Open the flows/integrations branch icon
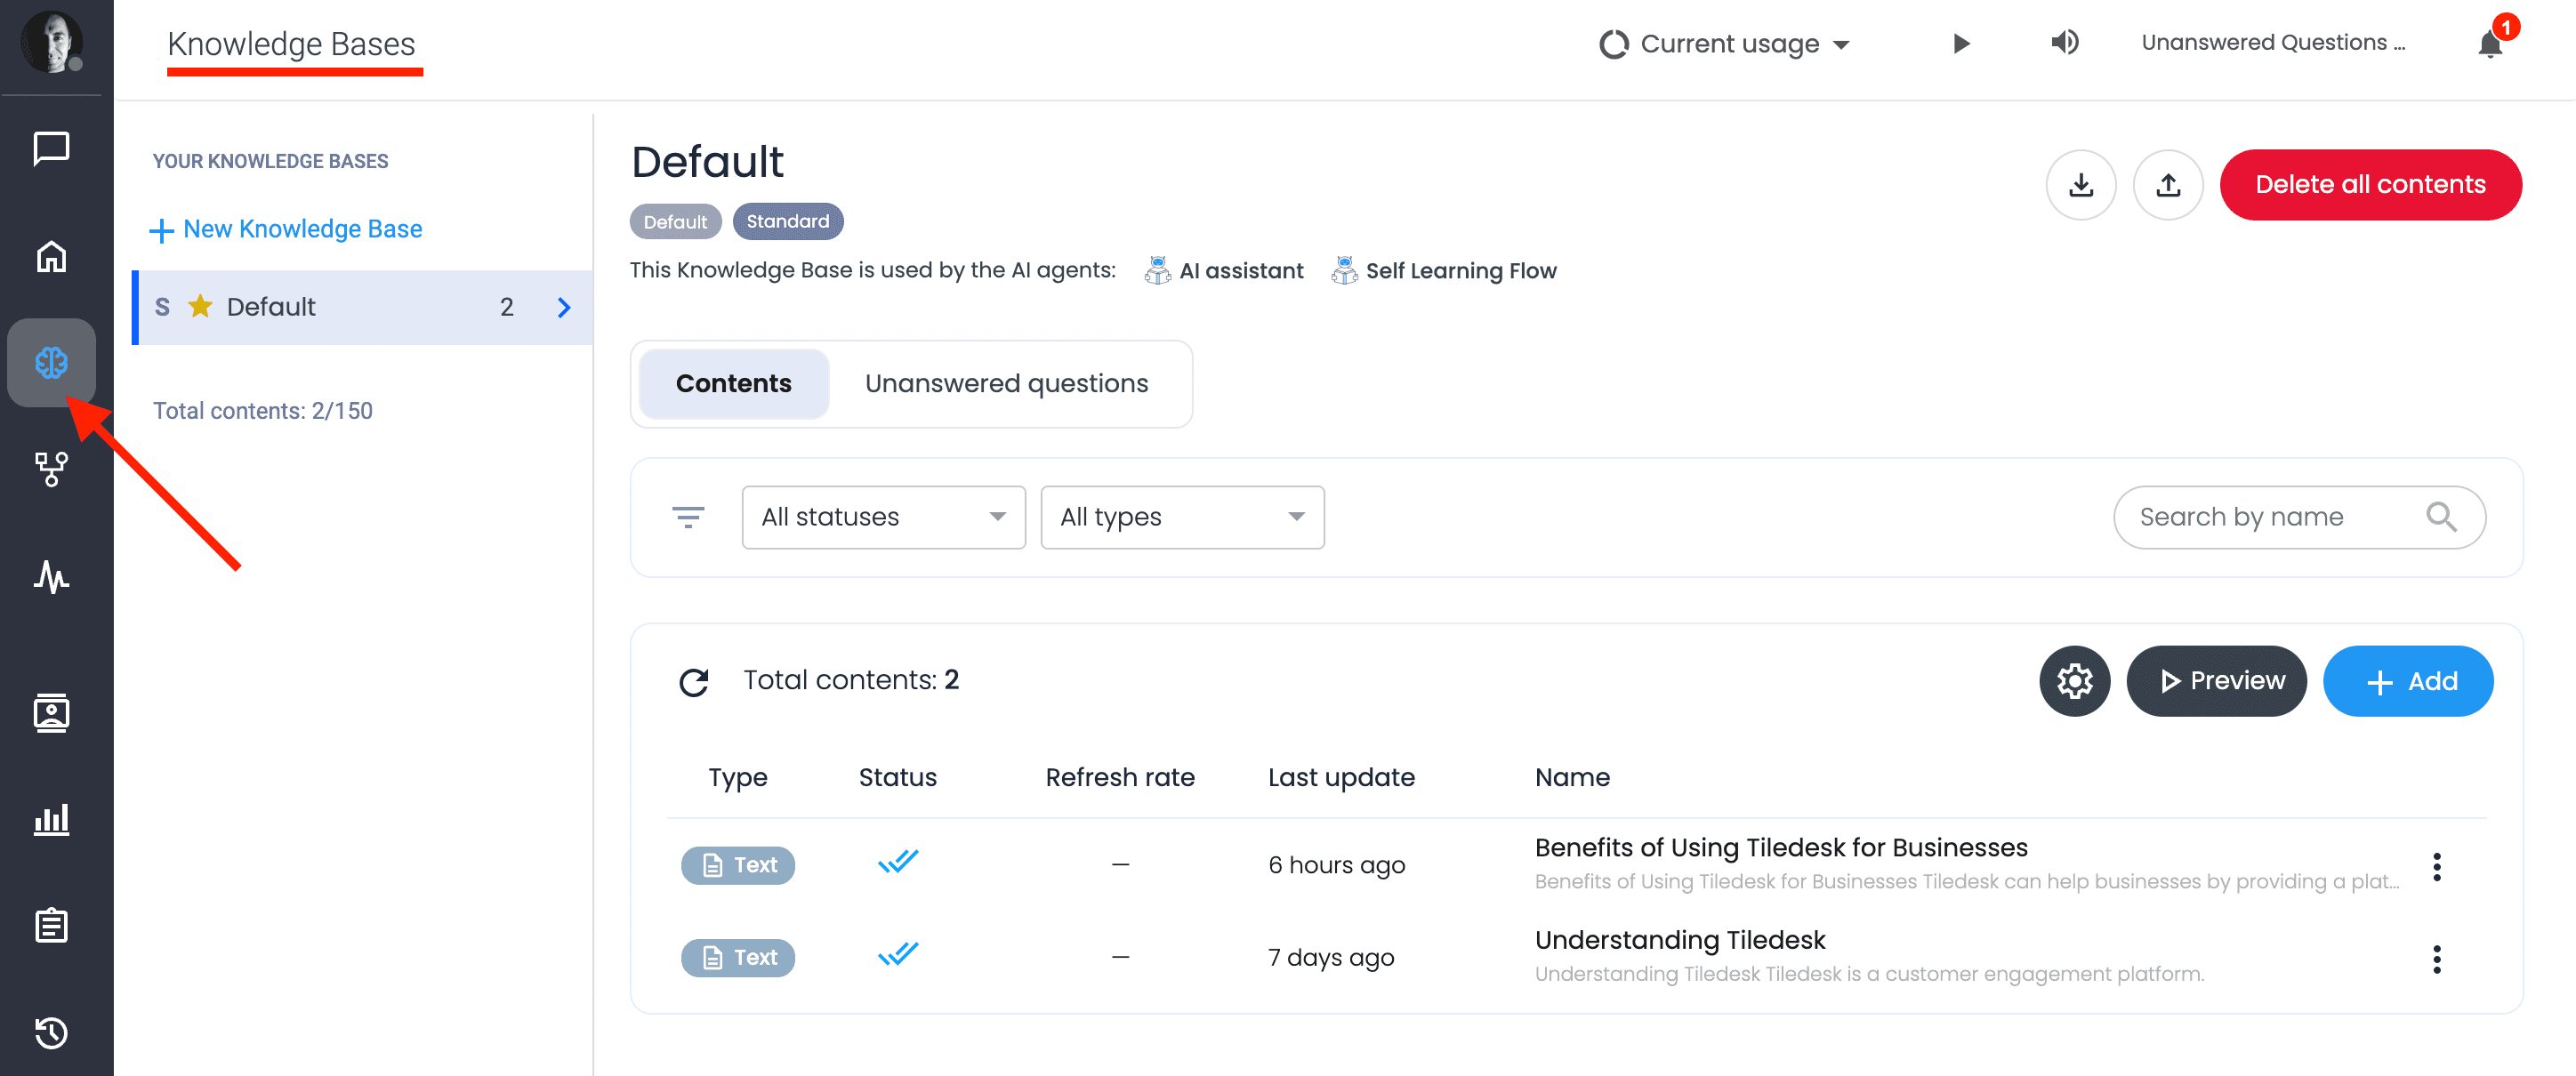This screenshot has height=1076, width=2576. pos(51,468)
